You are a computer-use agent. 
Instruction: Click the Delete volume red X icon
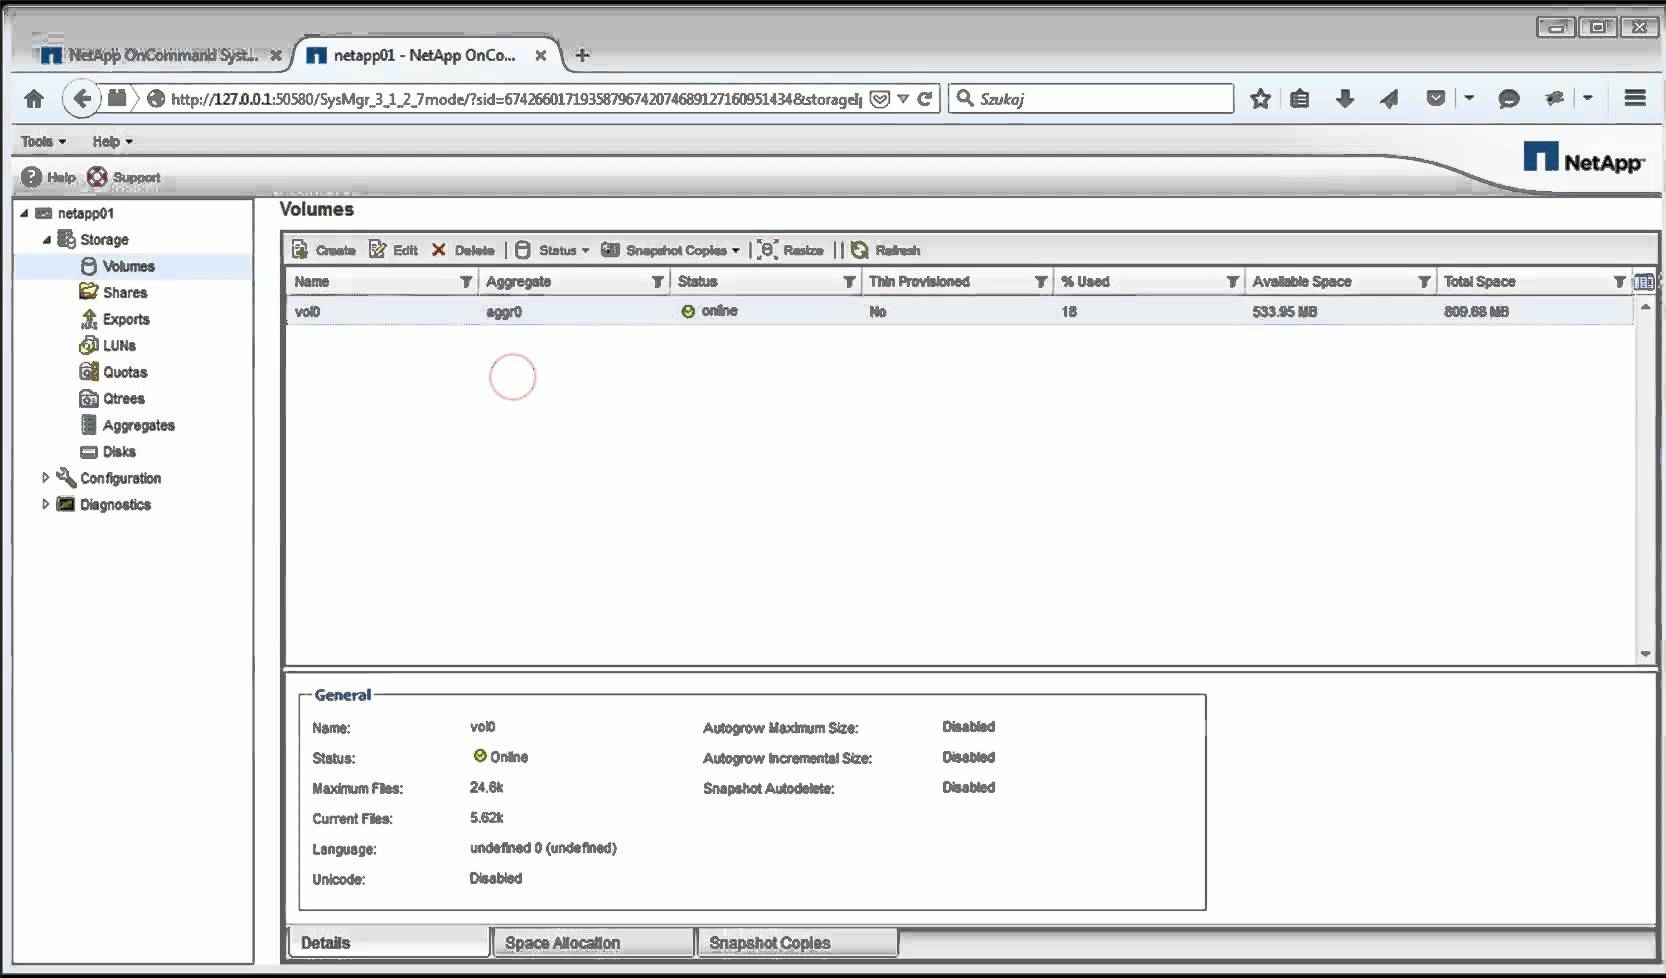coord(438,250)
